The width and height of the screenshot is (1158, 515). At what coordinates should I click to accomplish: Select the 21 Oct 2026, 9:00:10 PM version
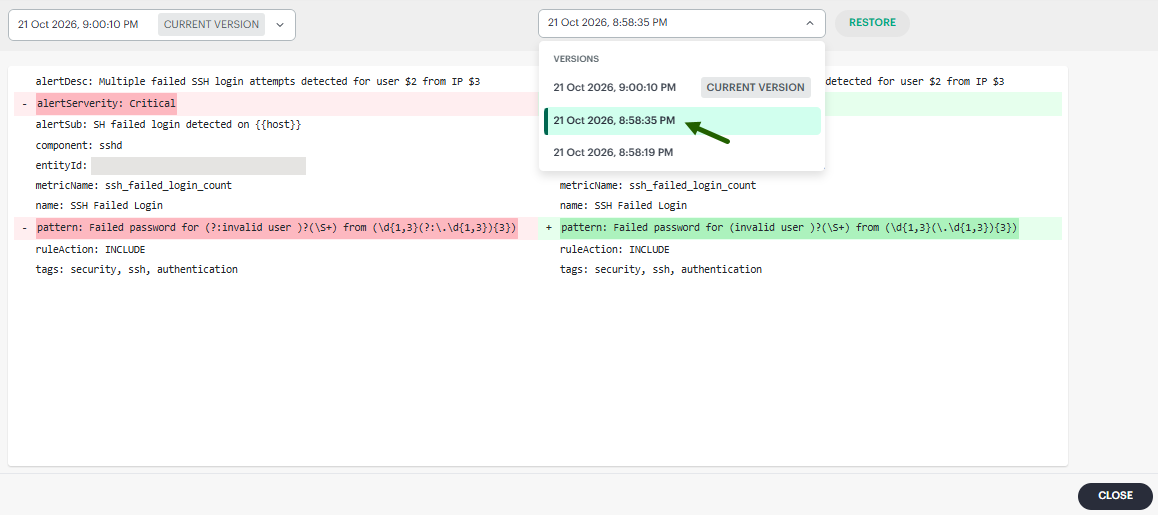pos(682,87)
